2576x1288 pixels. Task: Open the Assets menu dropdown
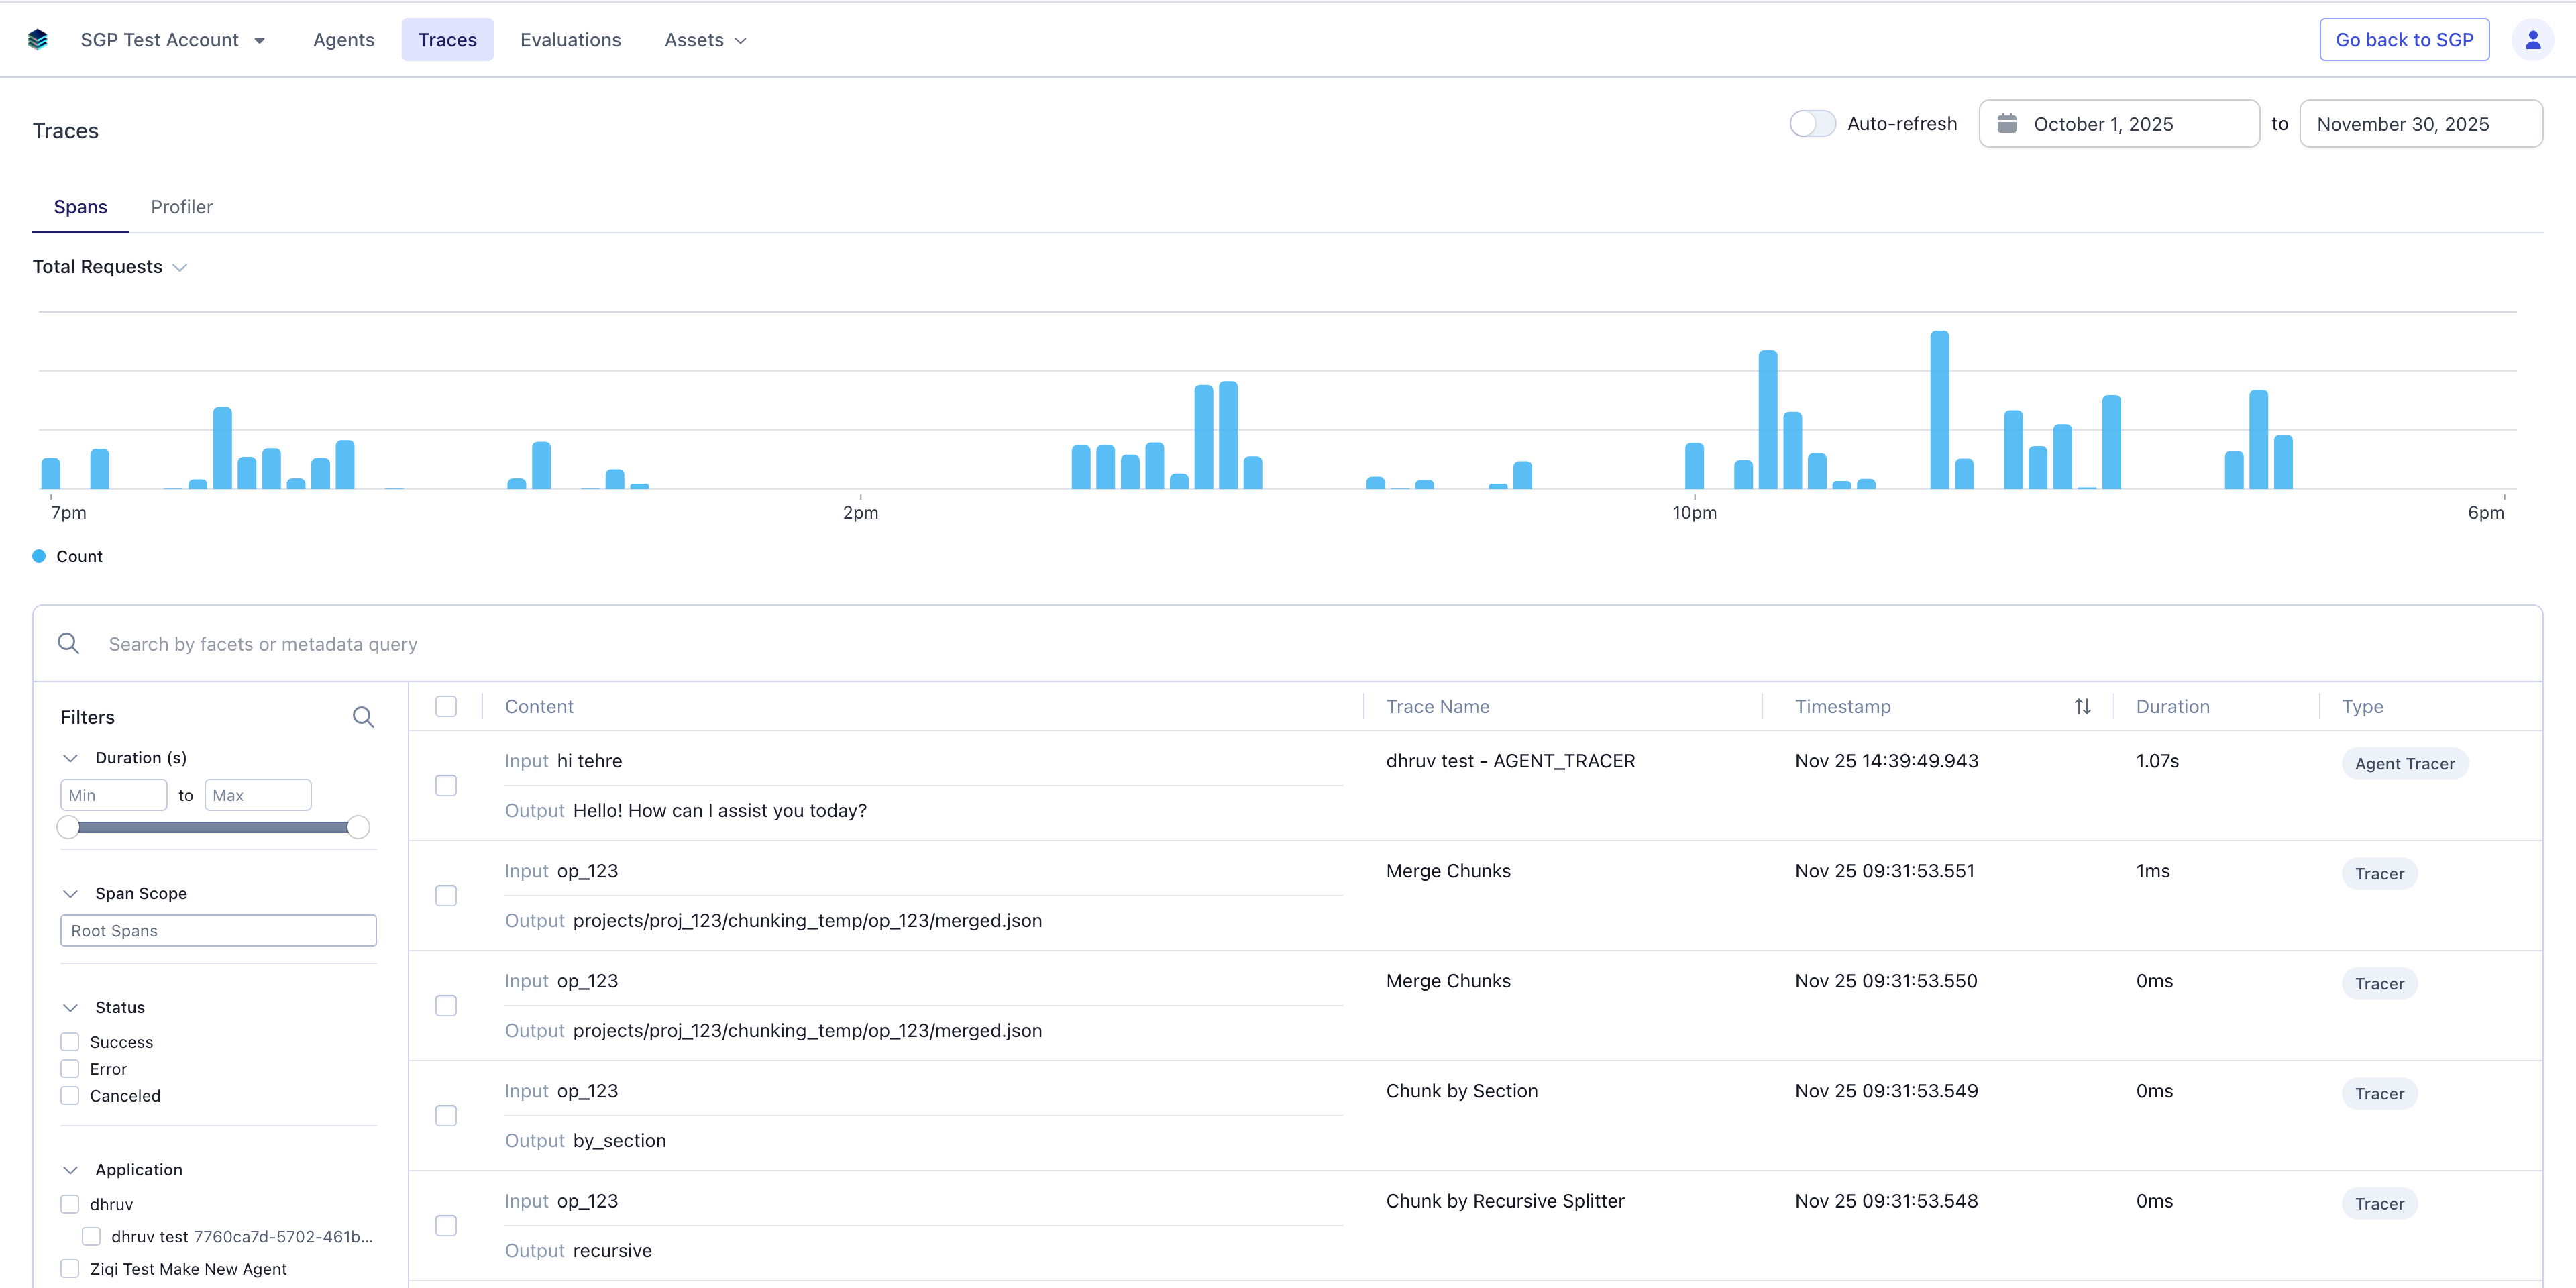click(x=705, y=40)
